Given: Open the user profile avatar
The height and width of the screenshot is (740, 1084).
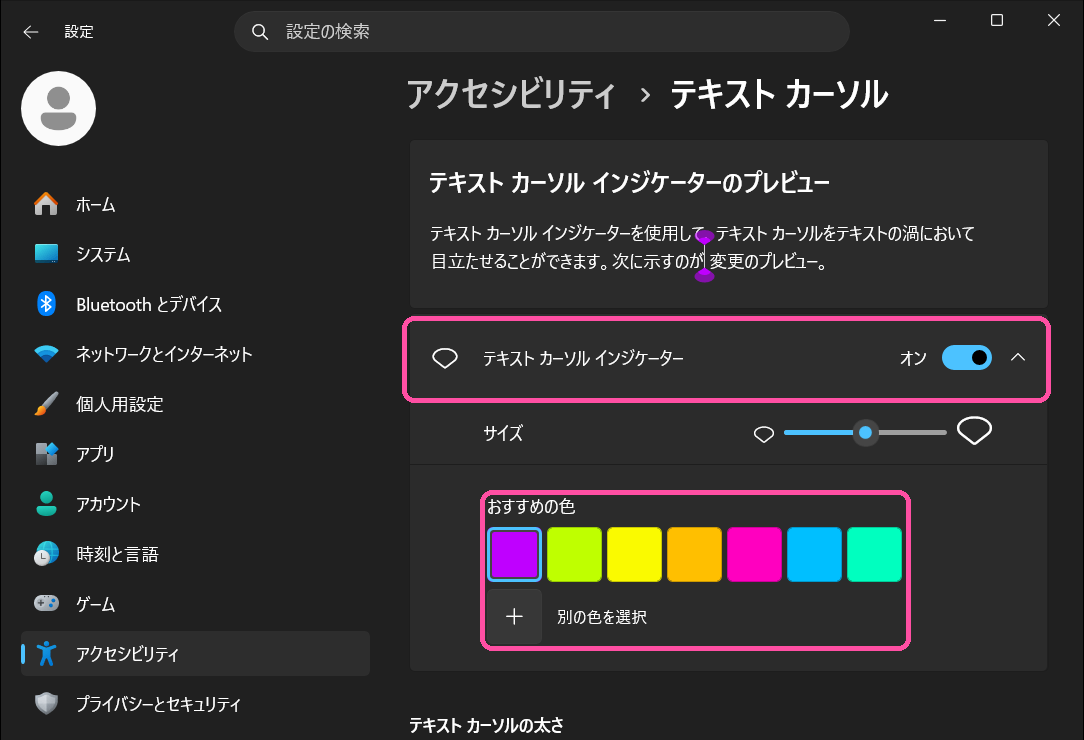Looking at the screenshot, I should point(59,109).
